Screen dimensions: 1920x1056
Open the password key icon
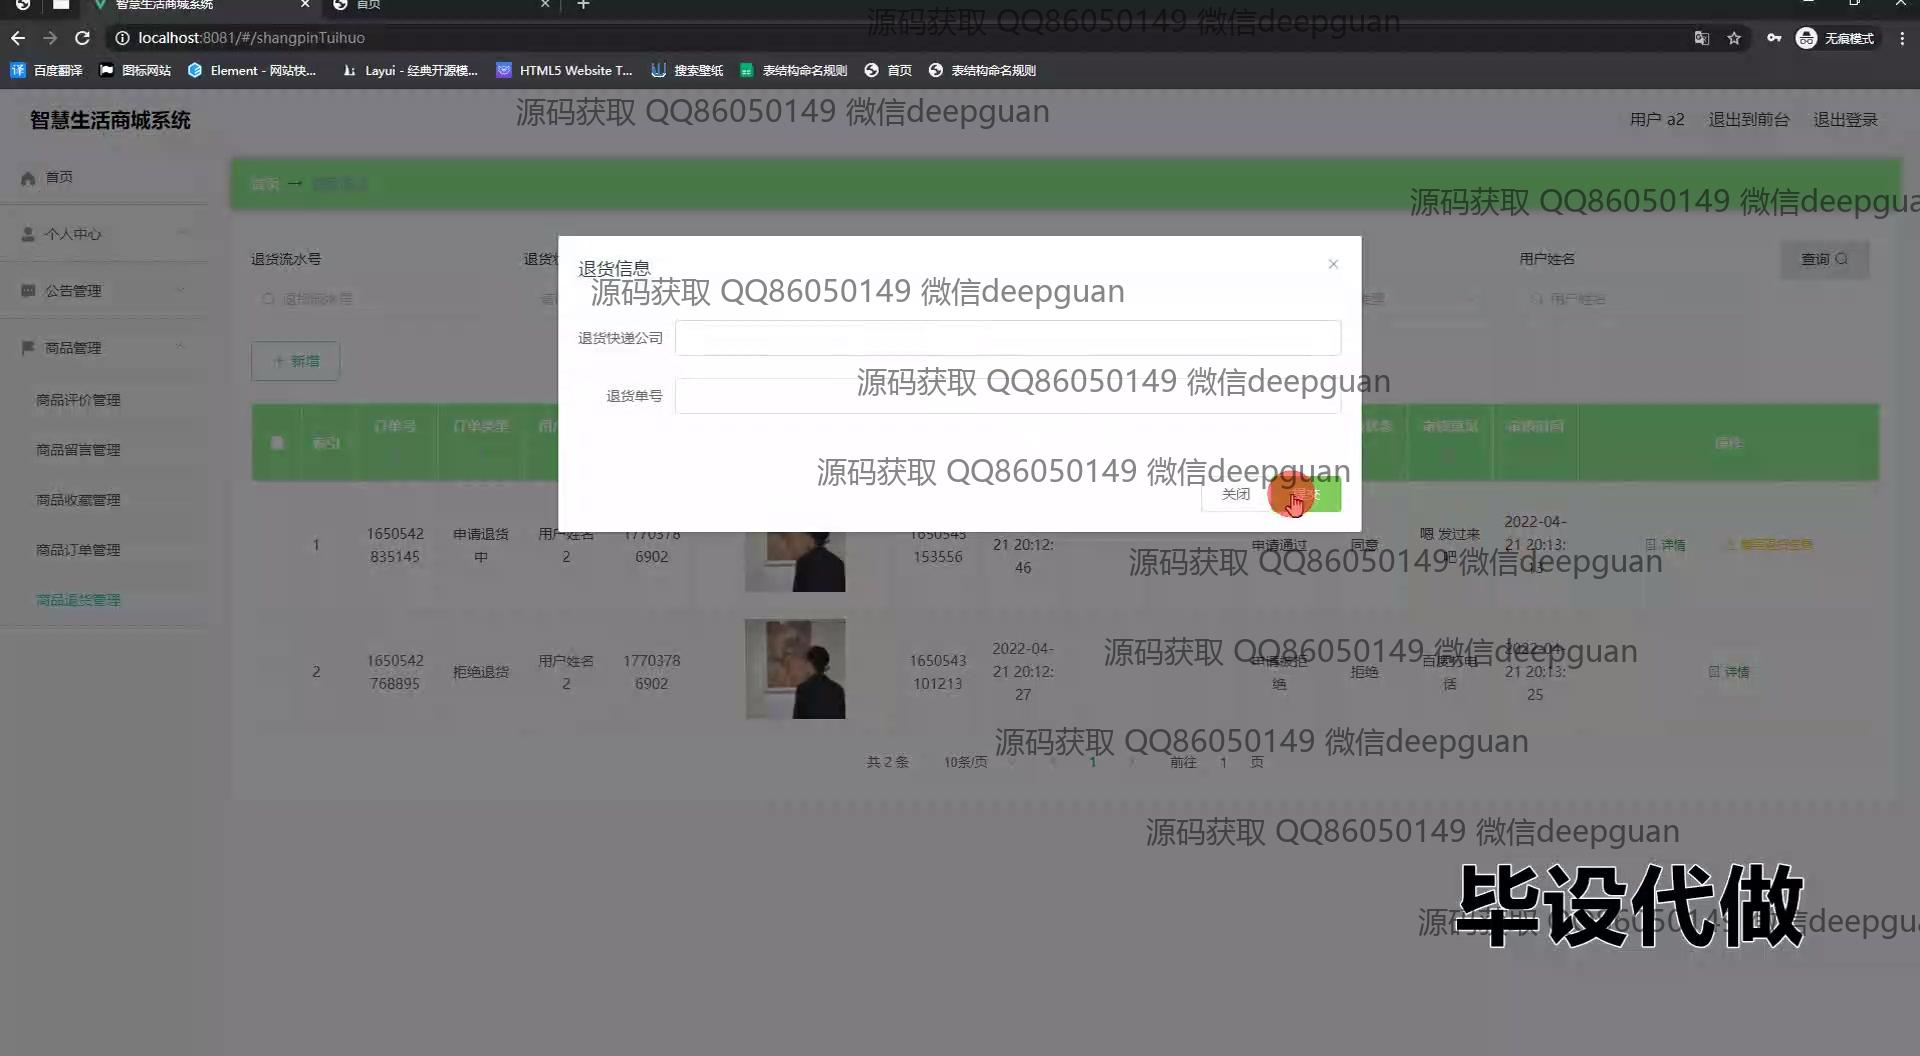(1773, 38)
